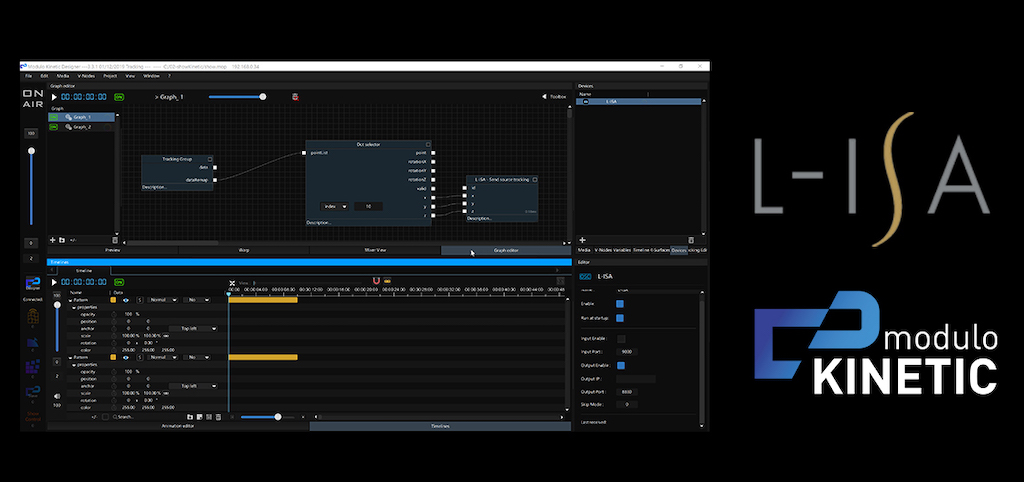Delete device with trash icon
This screenshot has width=1024, height=482.
click(x=692, y=240)
